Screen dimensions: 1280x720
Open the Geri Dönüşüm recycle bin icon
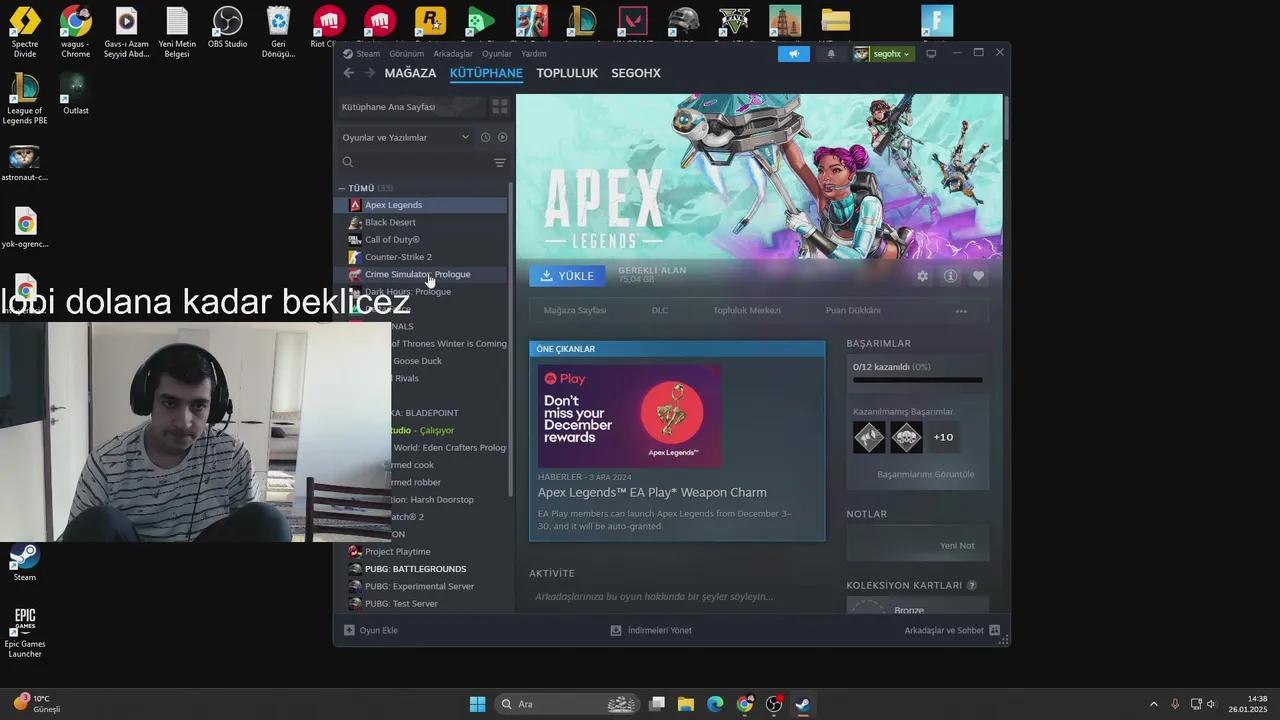(278, 32)
